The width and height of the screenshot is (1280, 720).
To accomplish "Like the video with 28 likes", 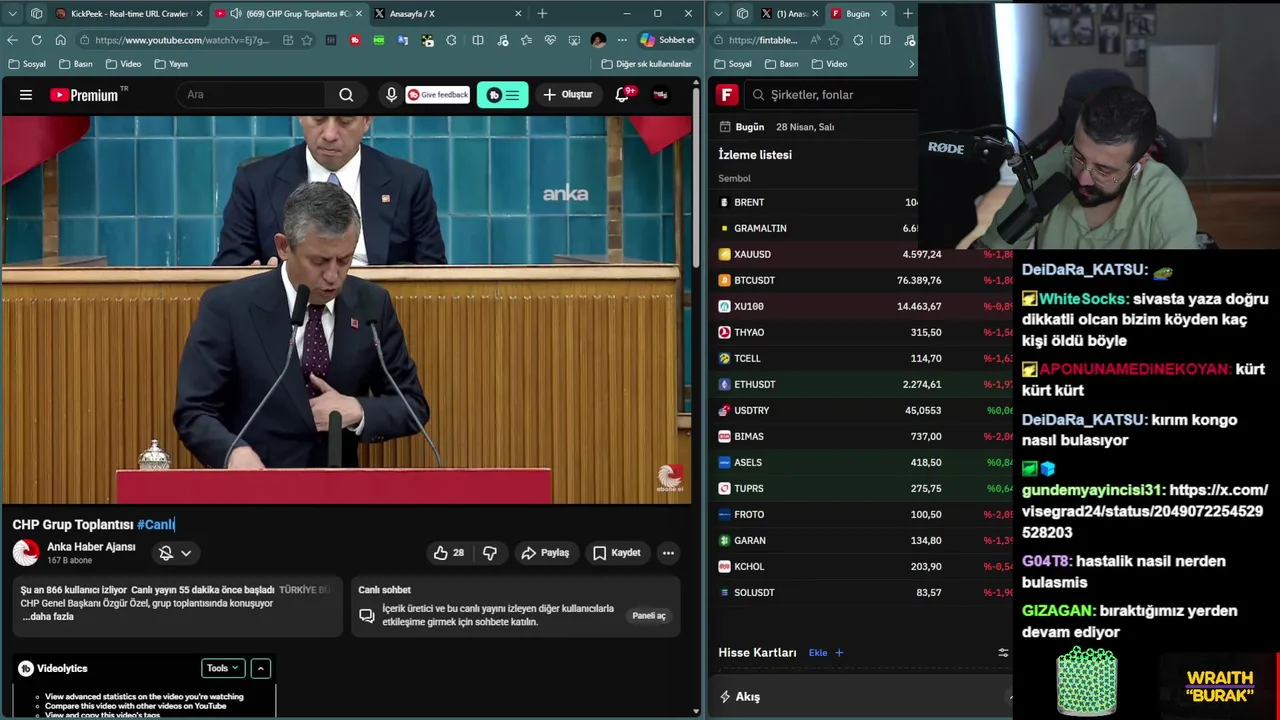I will pos(449,553).
